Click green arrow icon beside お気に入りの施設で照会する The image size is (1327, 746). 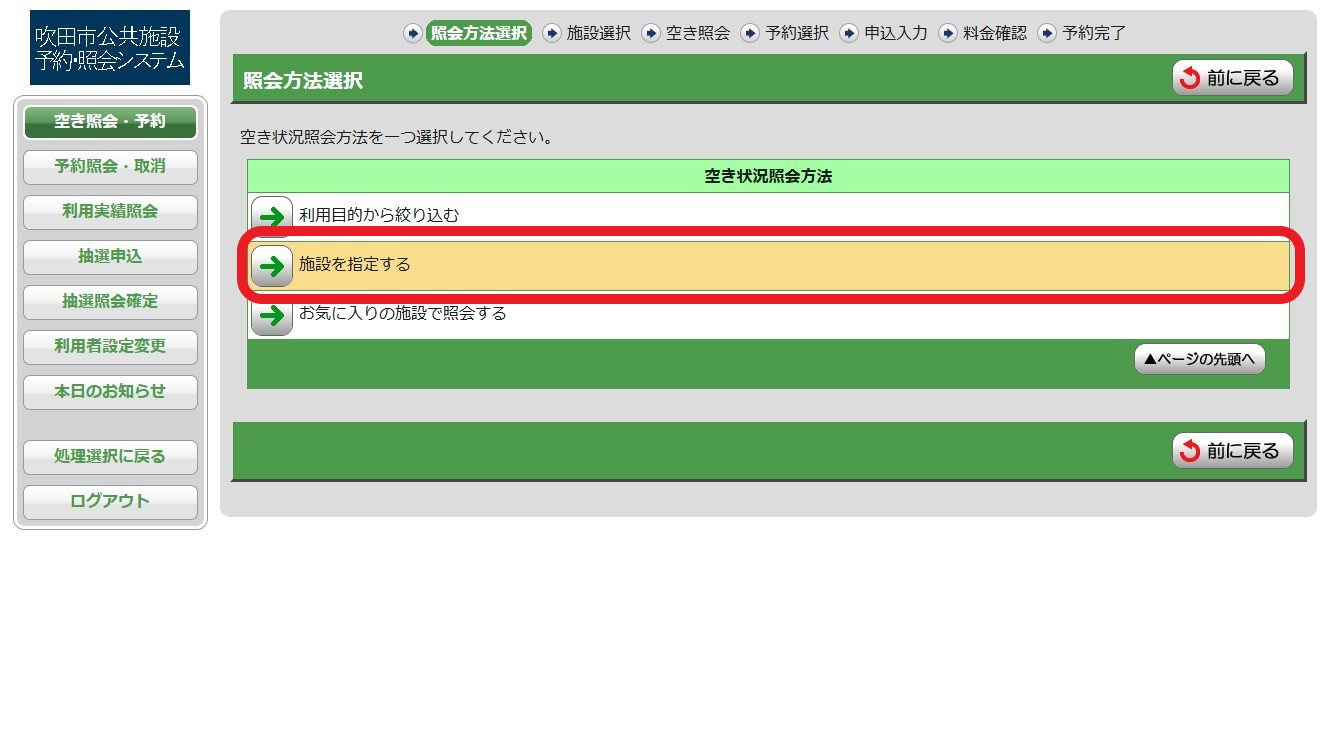(x=271, y=315)
